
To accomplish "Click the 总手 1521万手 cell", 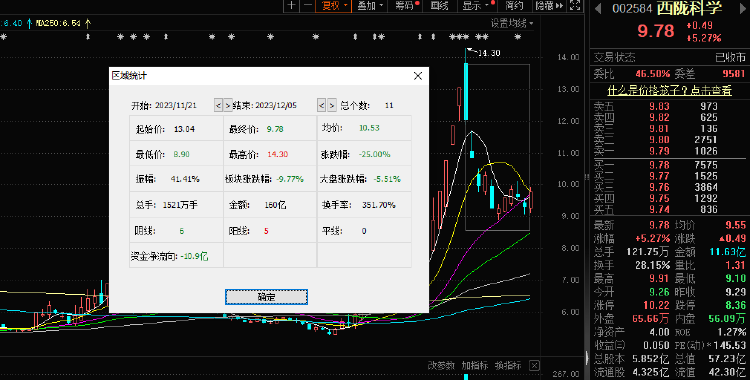I will 176,205.
